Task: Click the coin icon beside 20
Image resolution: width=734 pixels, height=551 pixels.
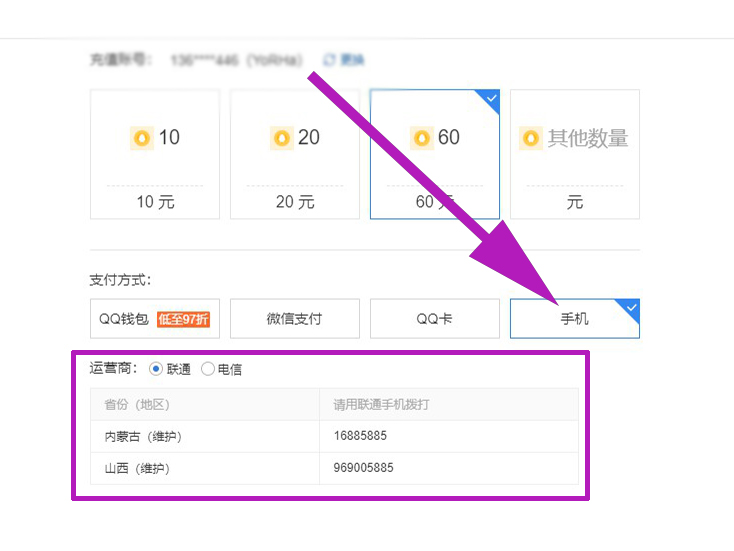Action: 281,138
